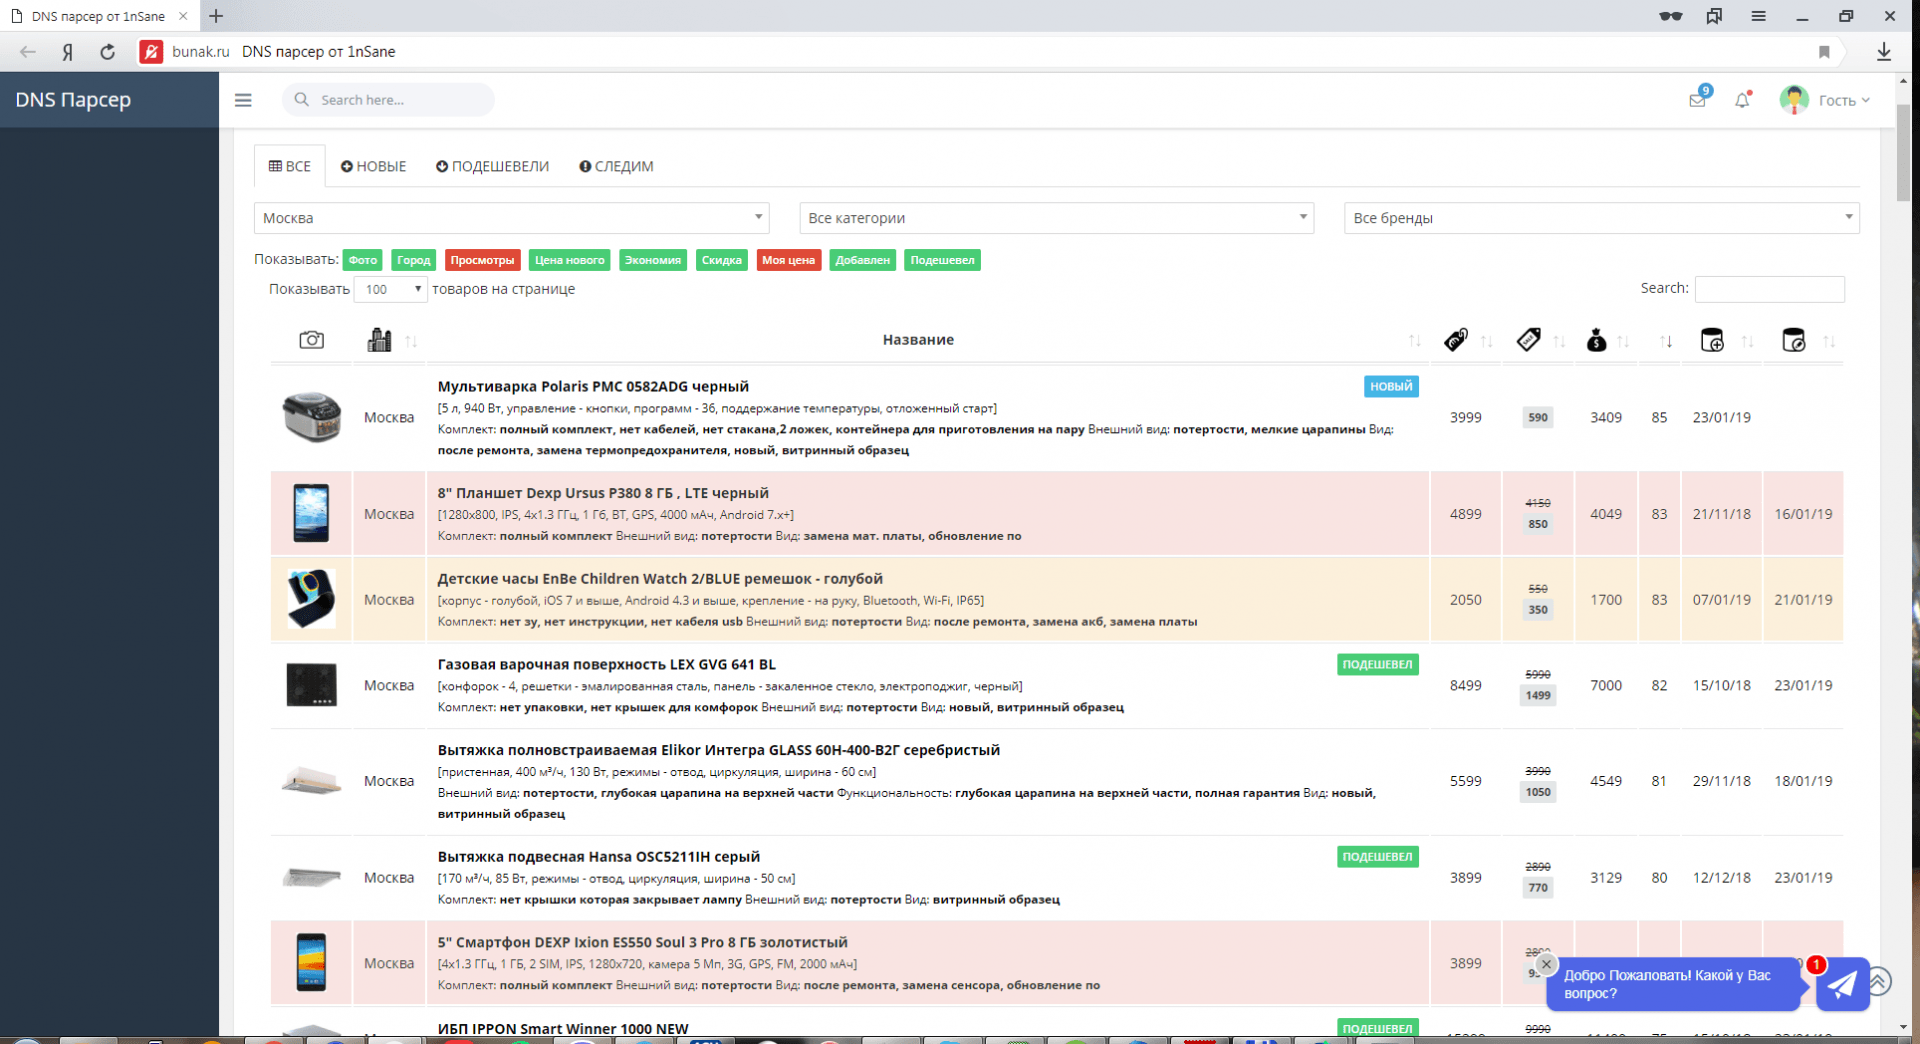The height and width of the screenshot is (1044, 1920).
Task: Reload the page in browser
Action: [x=107, y=52]
